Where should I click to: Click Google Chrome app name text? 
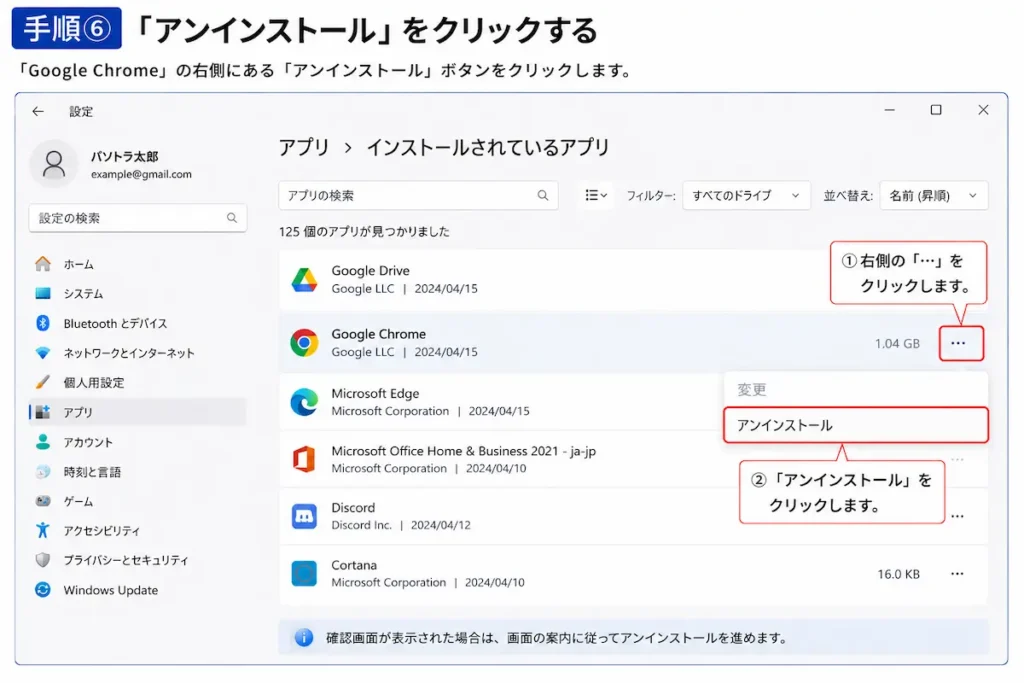tap(378, 334)
